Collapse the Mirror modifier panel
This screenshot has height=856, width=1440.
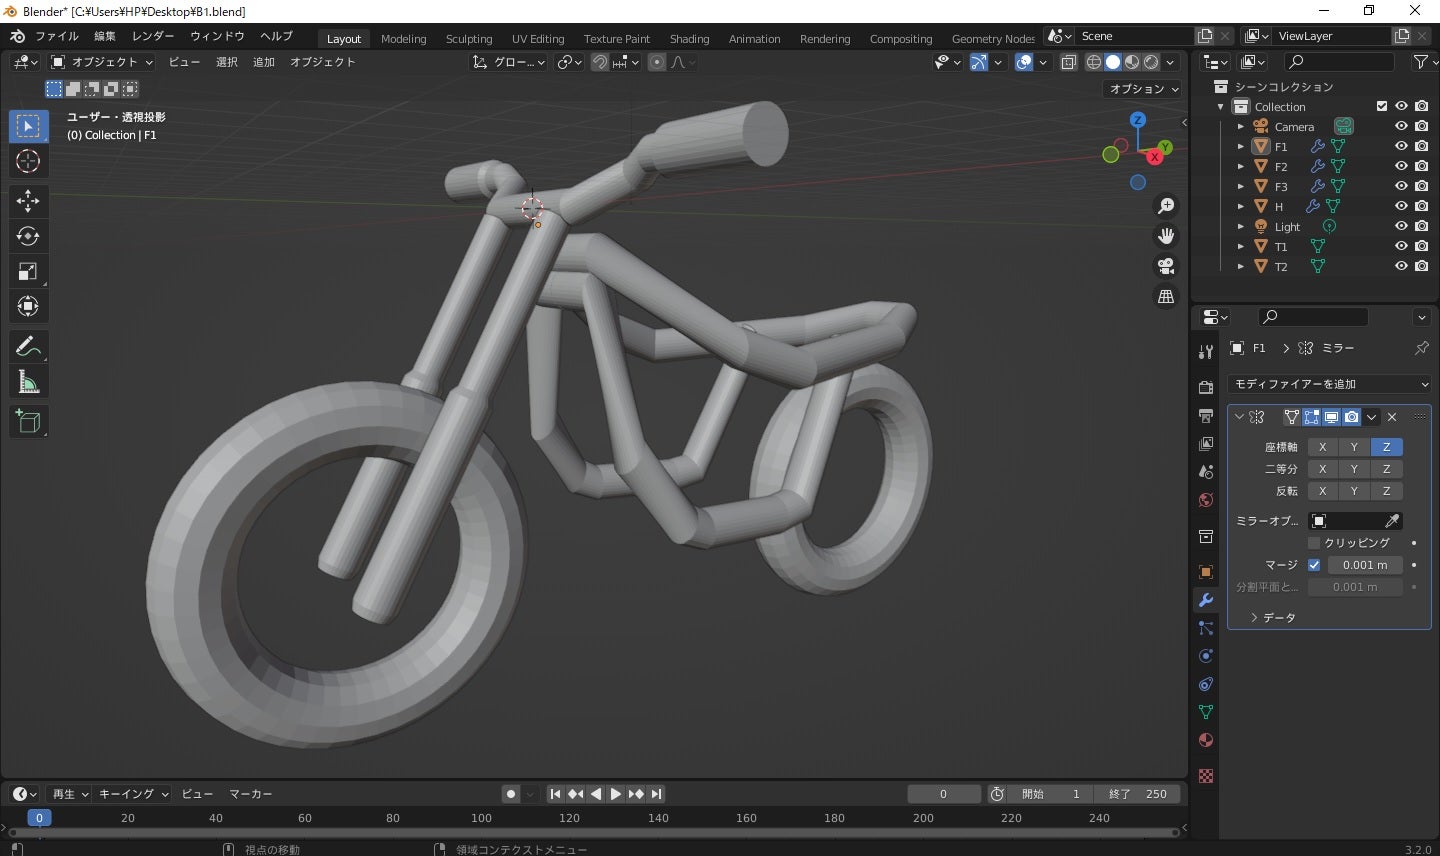(x=1239, y=417)
